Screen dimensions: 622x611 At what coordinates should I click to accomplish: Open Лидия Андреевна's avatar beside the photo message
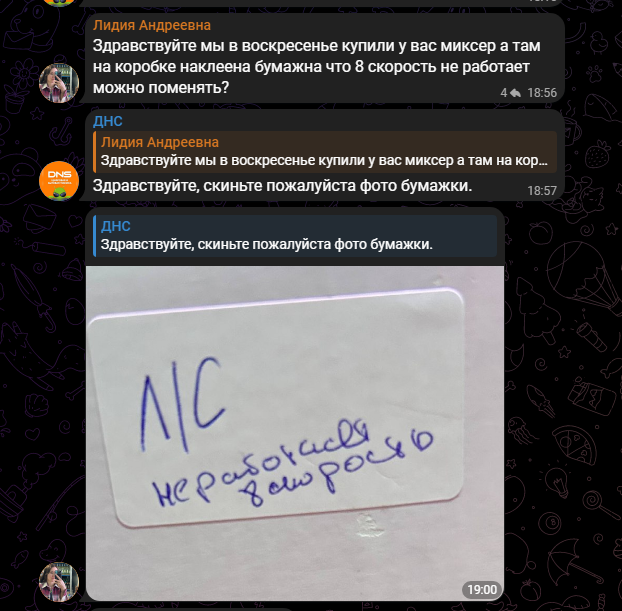coord(59,582)
